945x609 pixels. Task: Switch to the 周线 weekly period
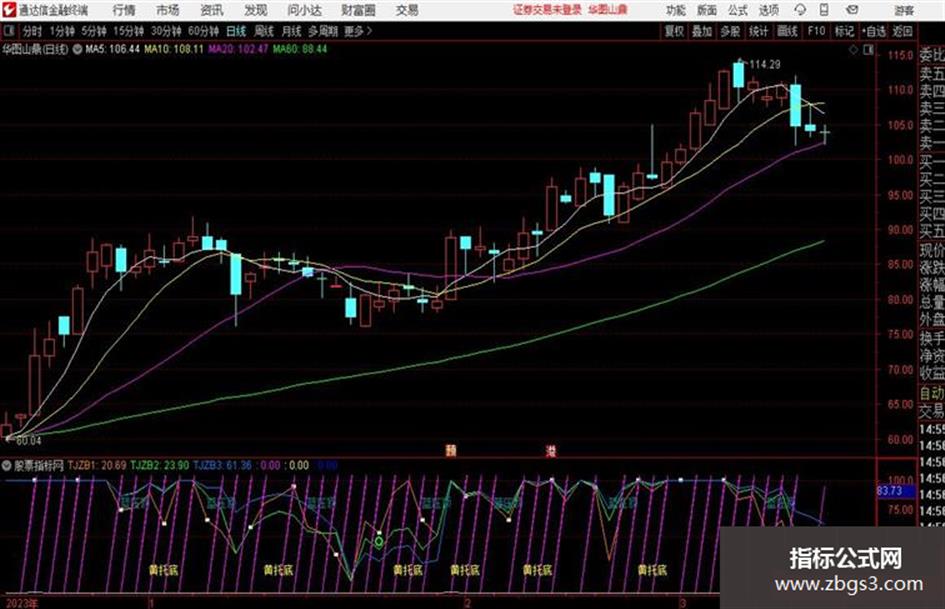(x=263, y=31)
